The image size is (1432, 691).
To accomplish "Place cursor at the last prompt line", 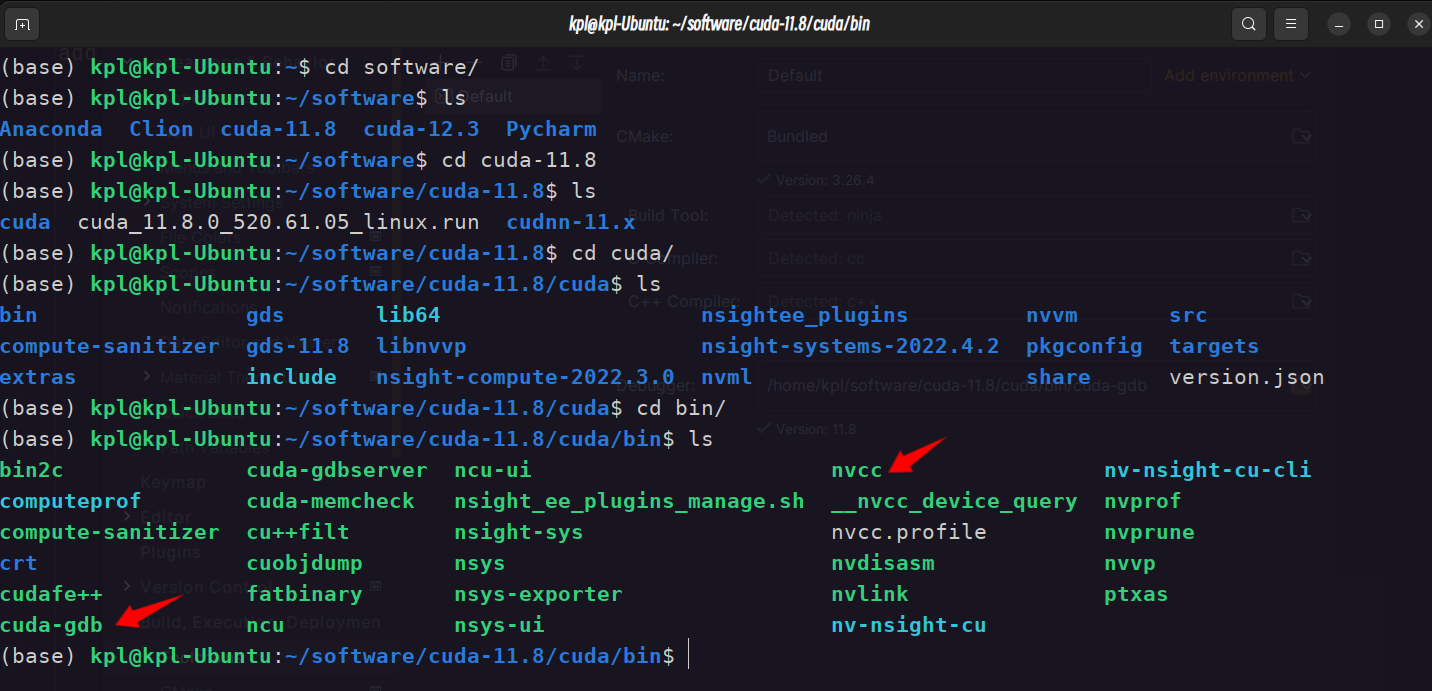I will tap(690, 656).
